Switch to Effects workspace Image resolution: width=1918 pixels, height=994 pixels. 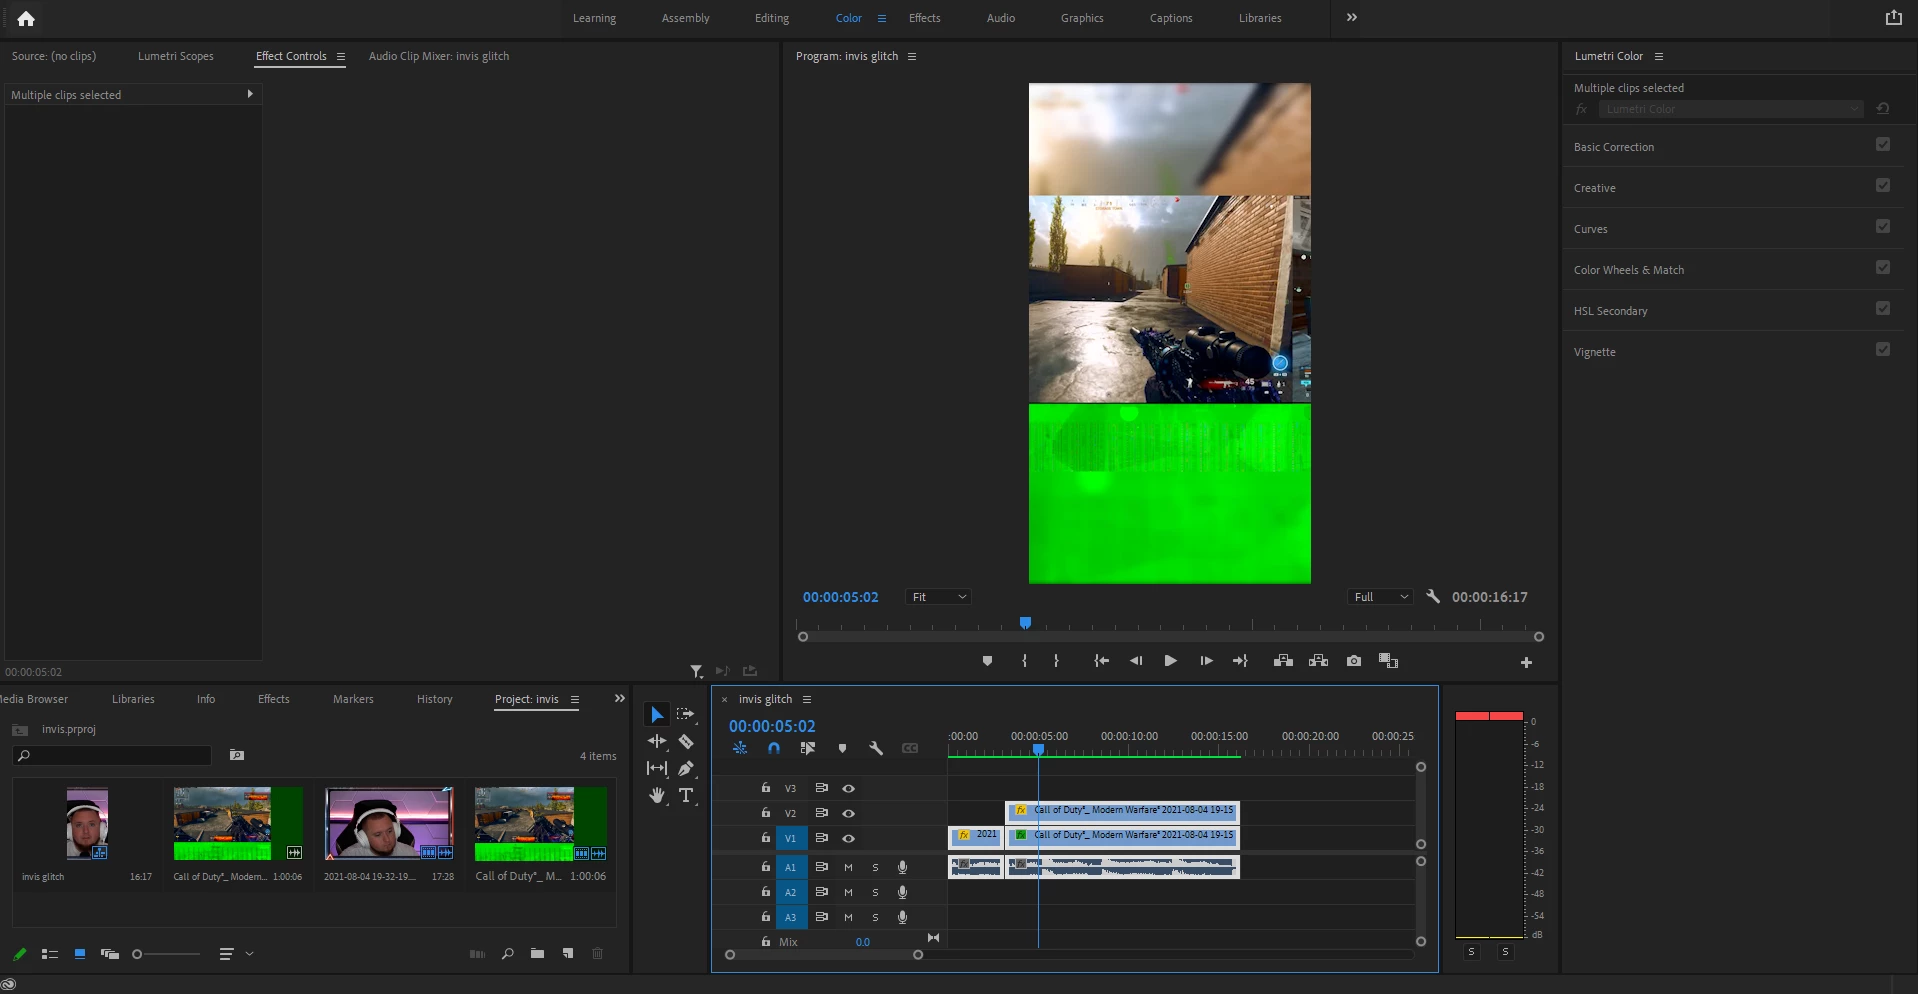[925, 18]
